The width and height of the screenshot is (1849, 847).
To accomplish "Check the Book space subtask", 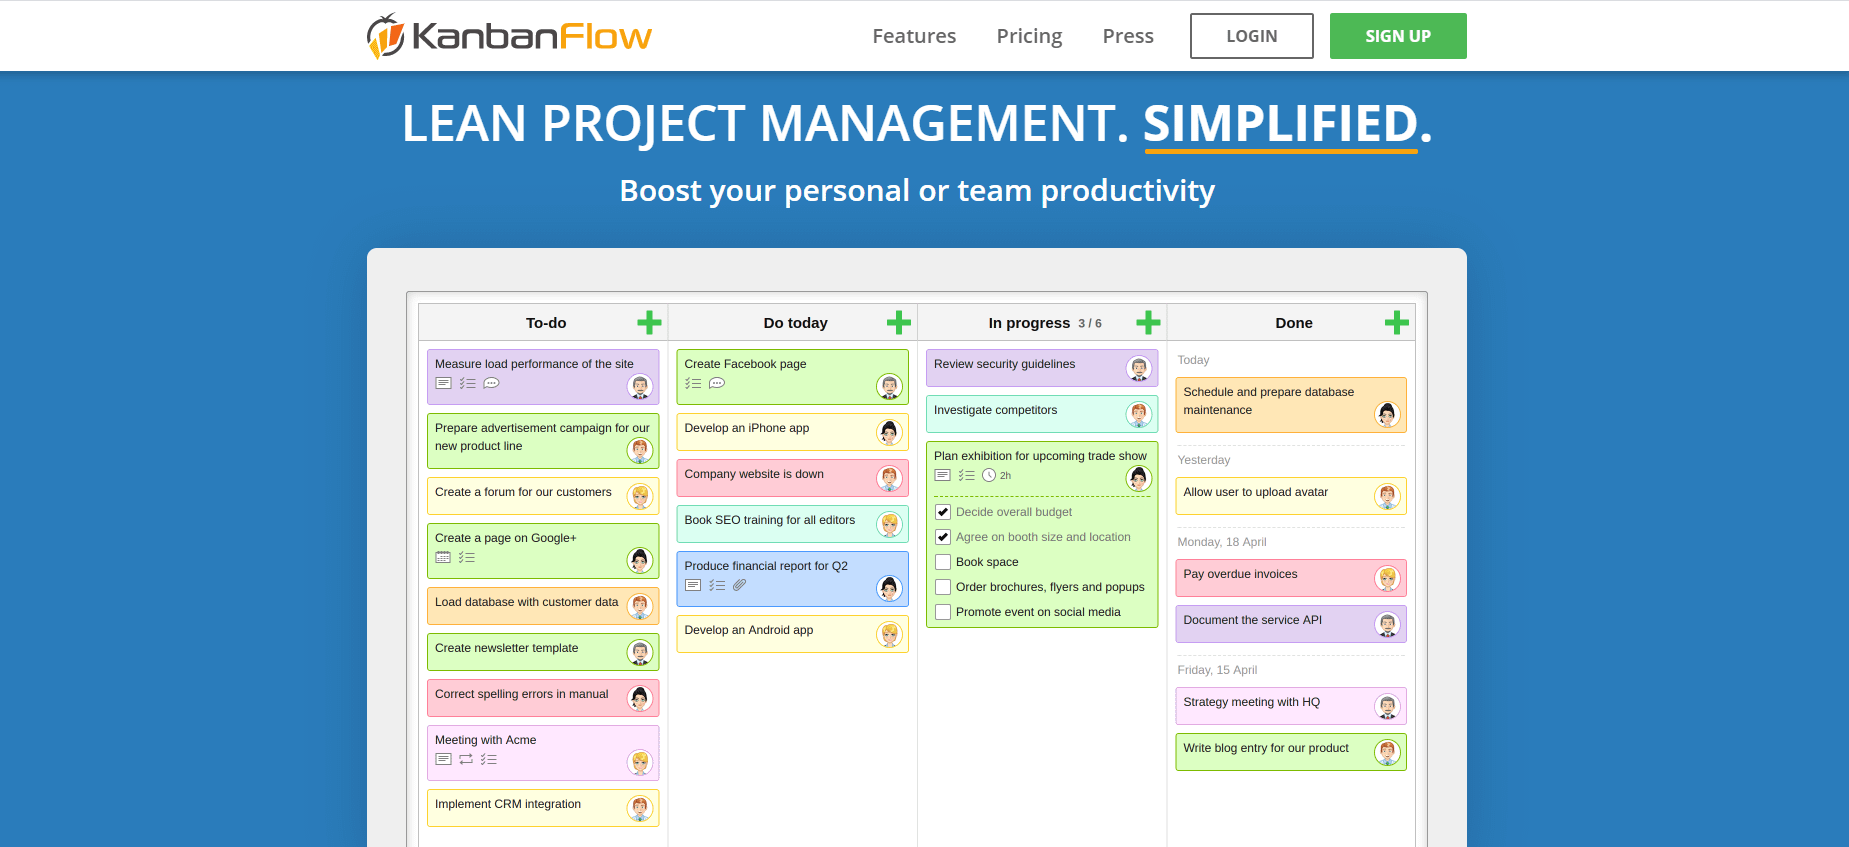I will (943, 562).
